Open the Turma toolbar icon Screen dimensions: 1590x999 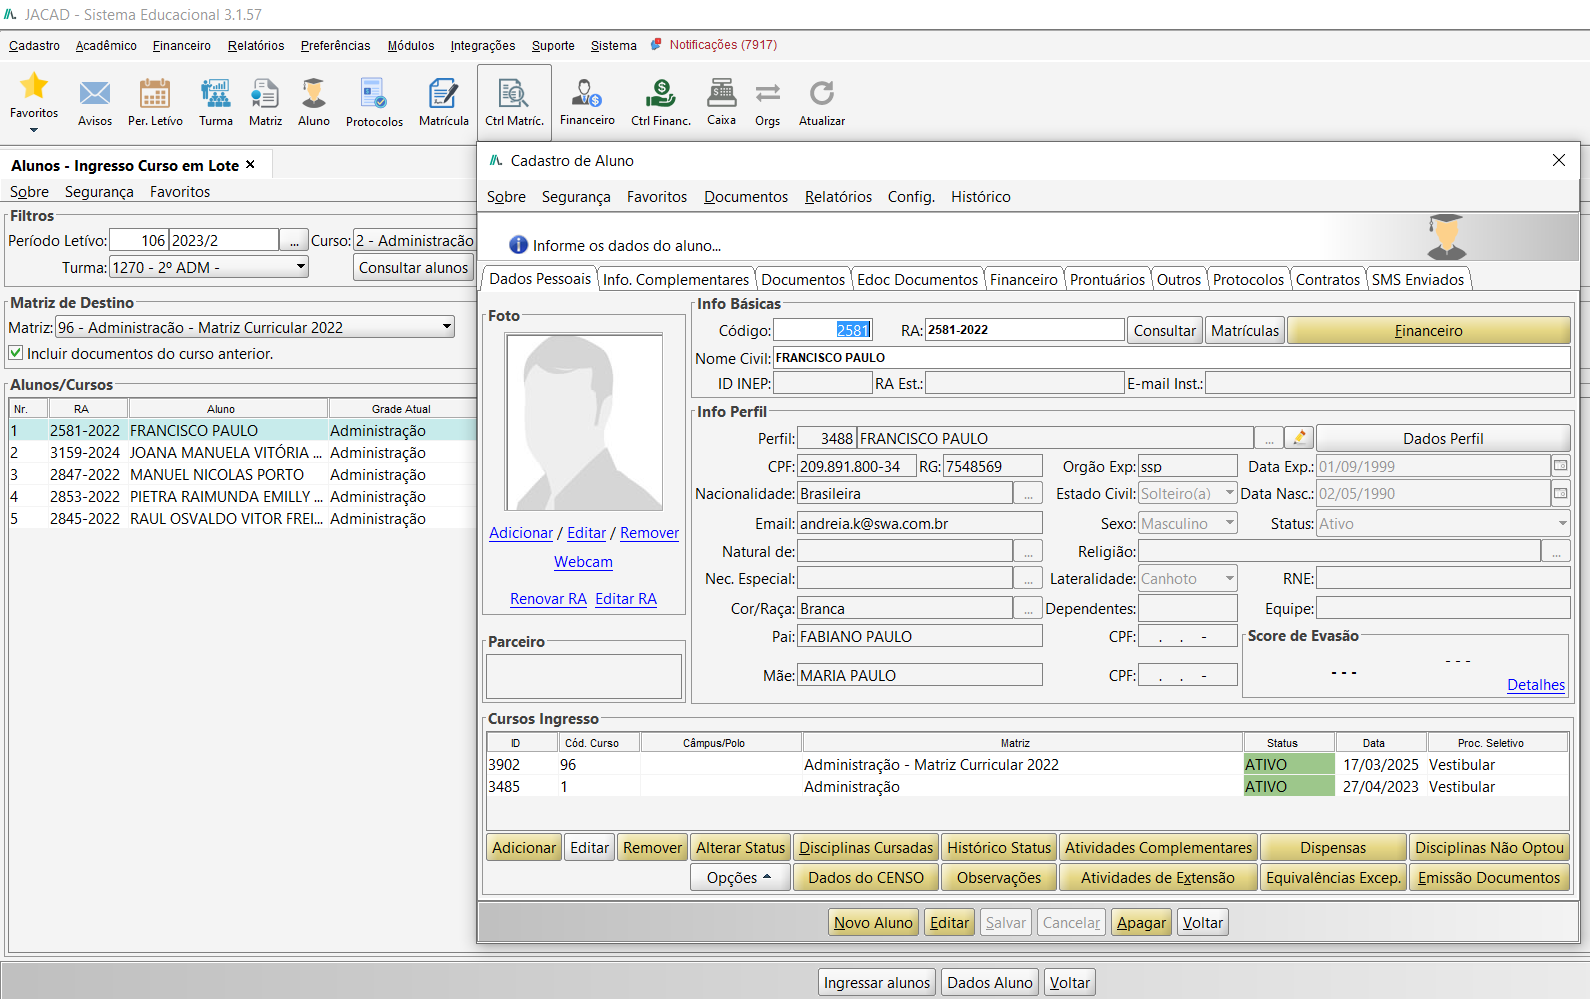point(215,95)
